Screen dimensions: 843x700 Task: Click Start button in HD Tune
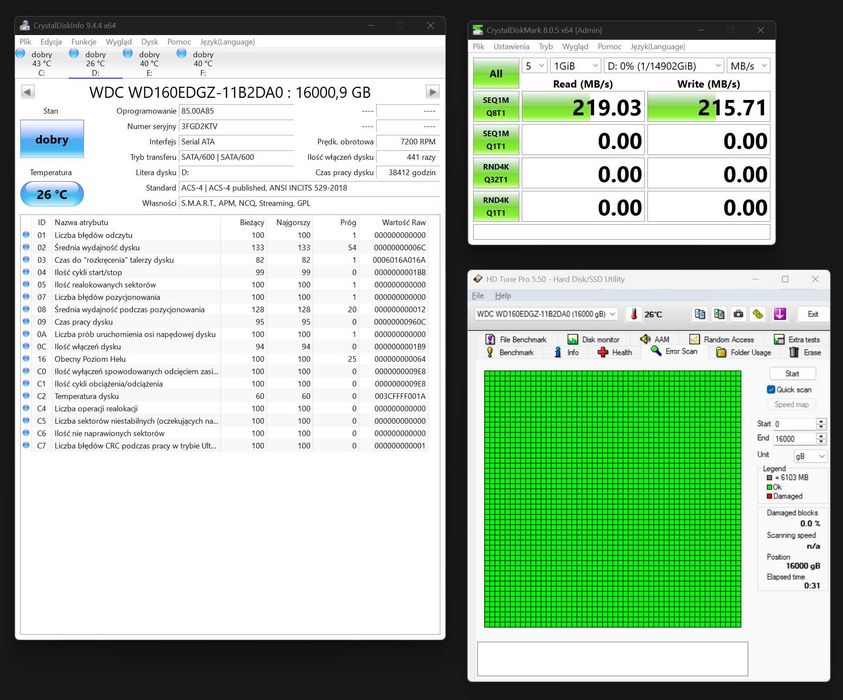(792, 373)
